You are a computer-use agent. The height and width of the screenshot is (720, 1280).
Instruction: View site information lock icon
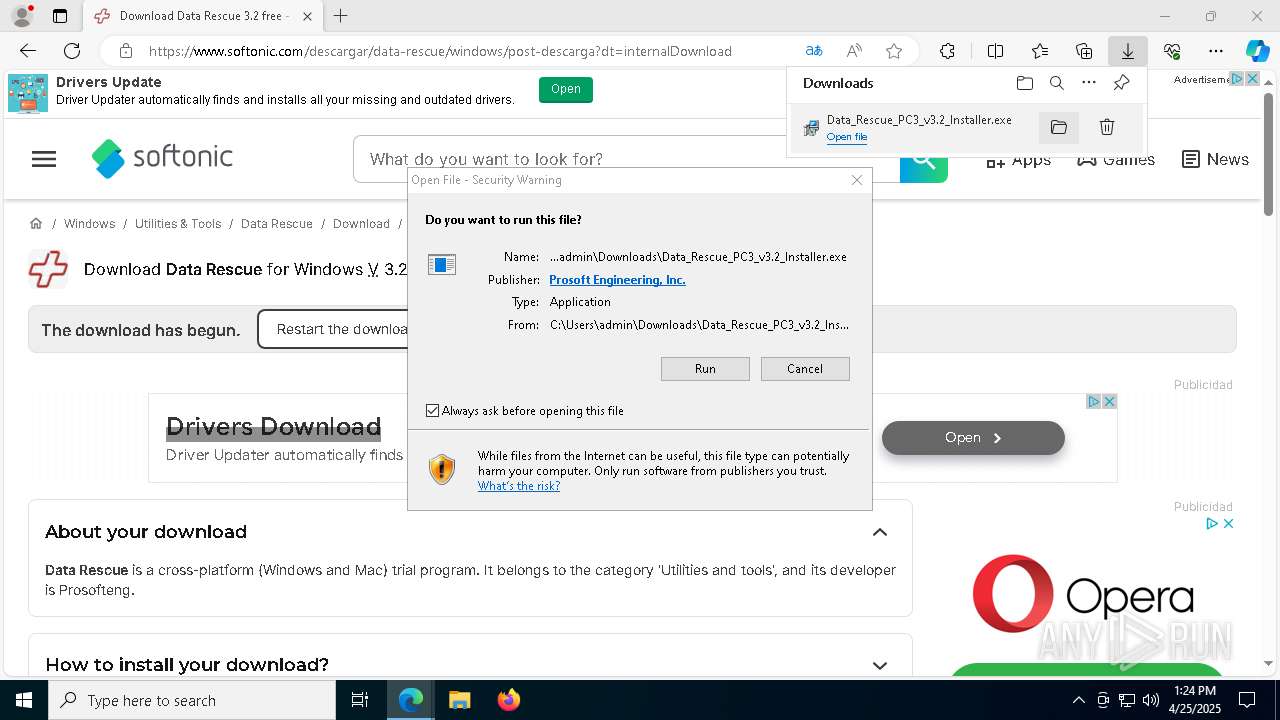126,51
